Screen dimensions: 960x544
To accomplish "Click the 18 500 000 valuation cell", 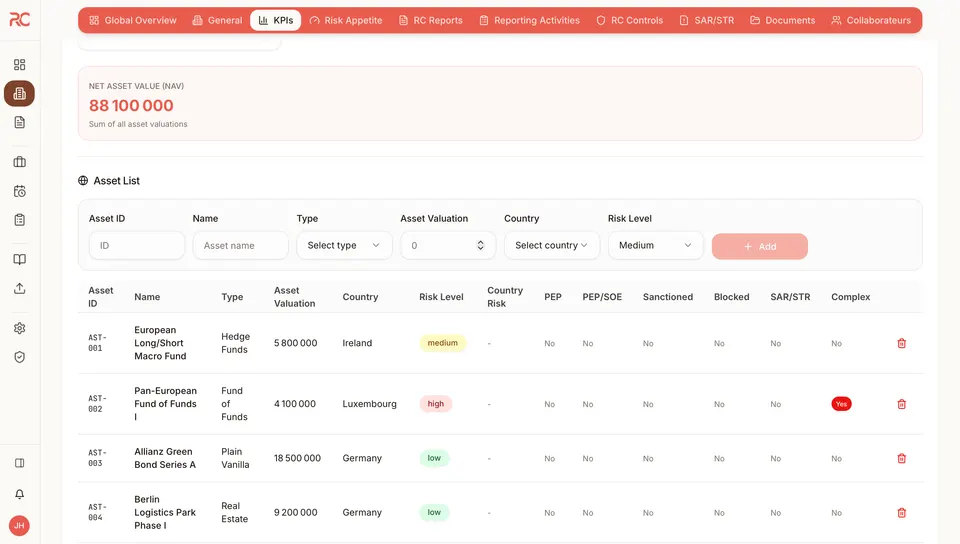I will (297, 458).
